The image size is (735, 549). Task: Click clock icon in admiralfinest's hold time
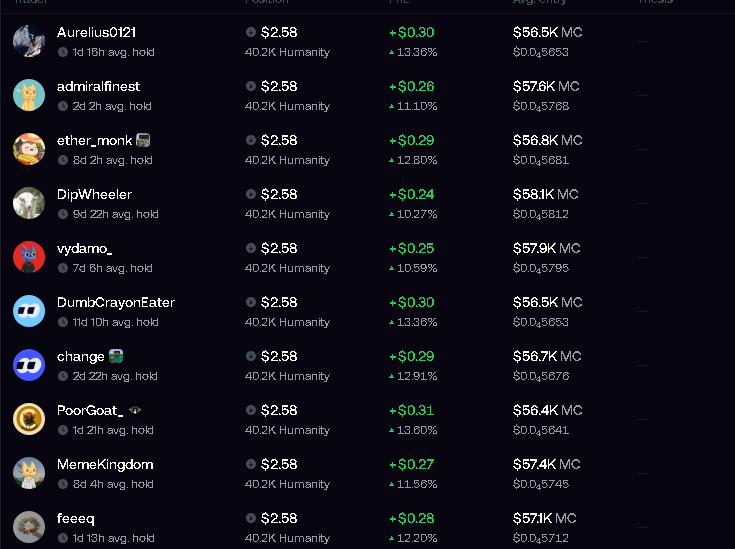63,106
